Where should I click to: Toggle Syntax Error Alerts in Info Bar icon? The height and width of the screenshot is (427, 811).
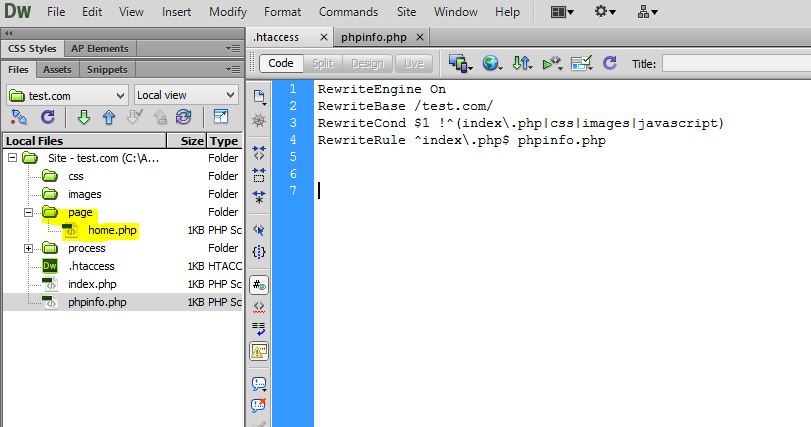point(259,352)
